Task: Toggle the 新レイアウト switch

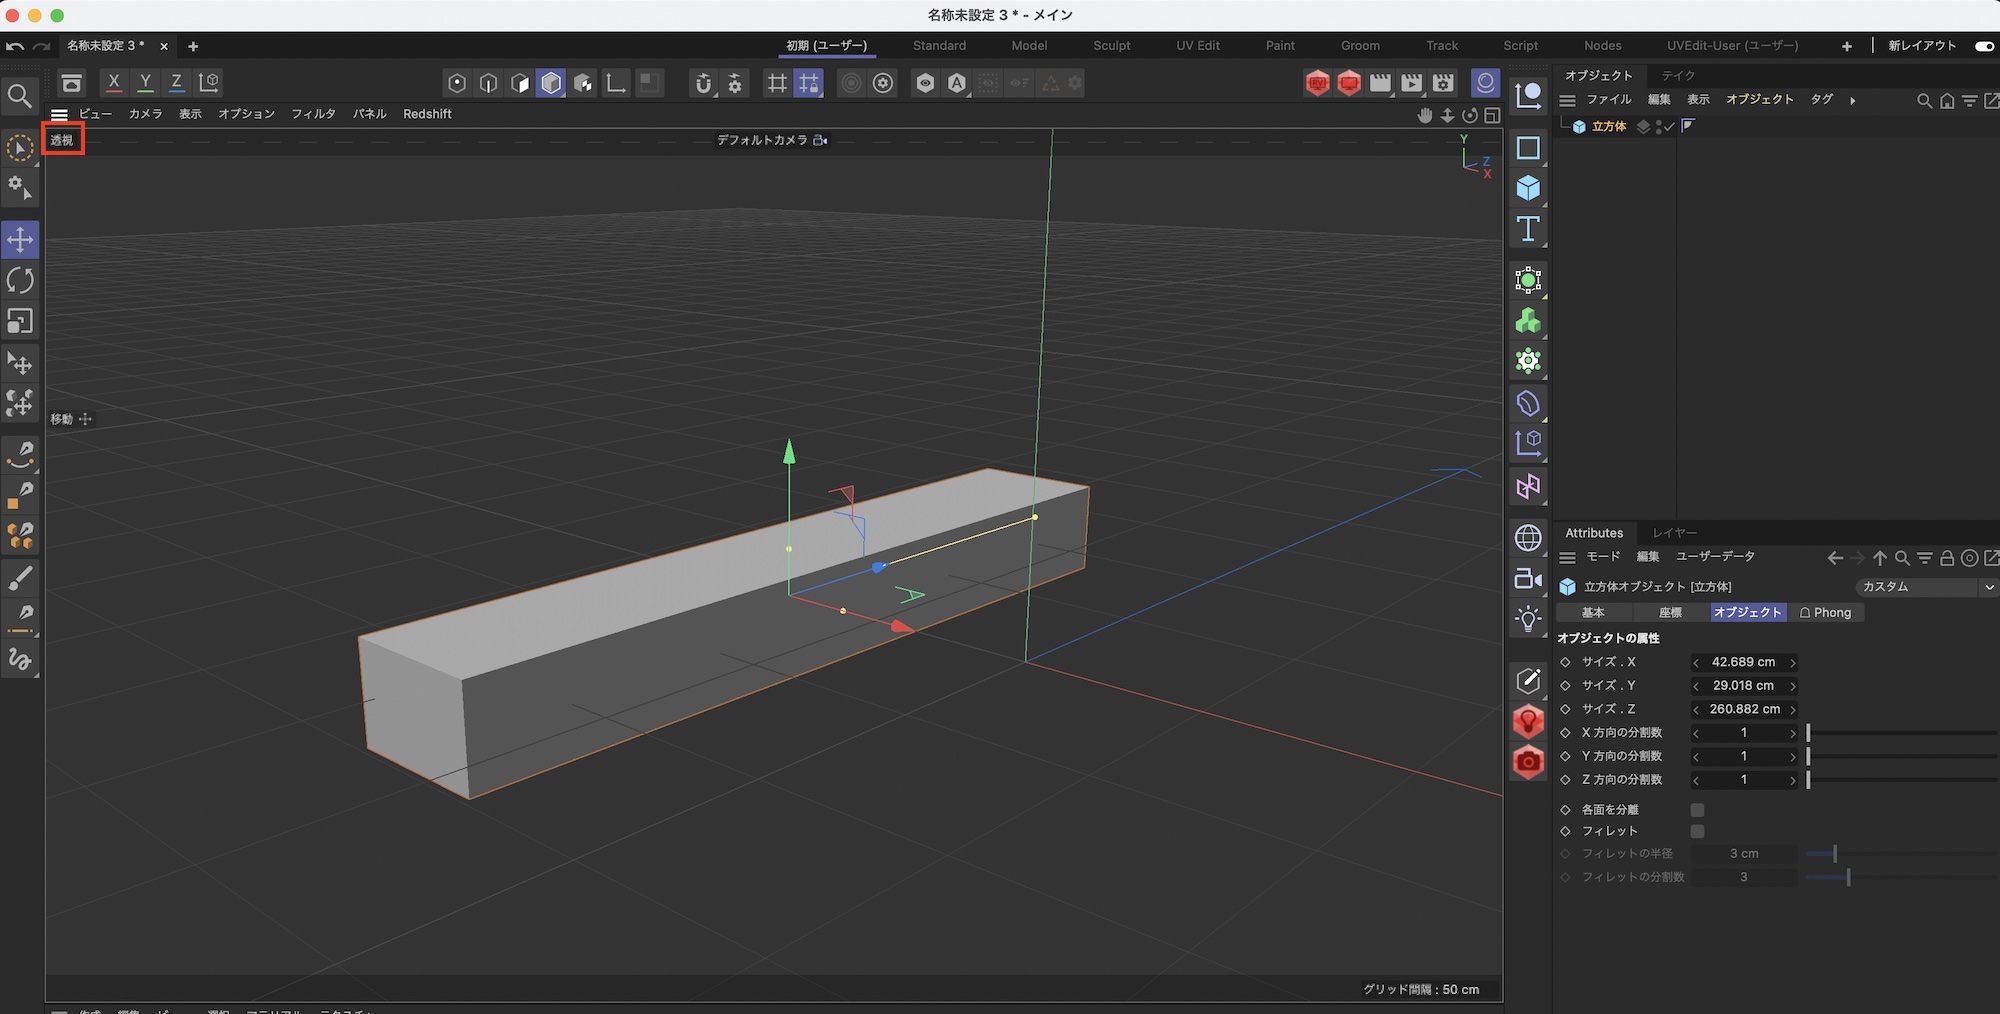Action: (1983, 46)
